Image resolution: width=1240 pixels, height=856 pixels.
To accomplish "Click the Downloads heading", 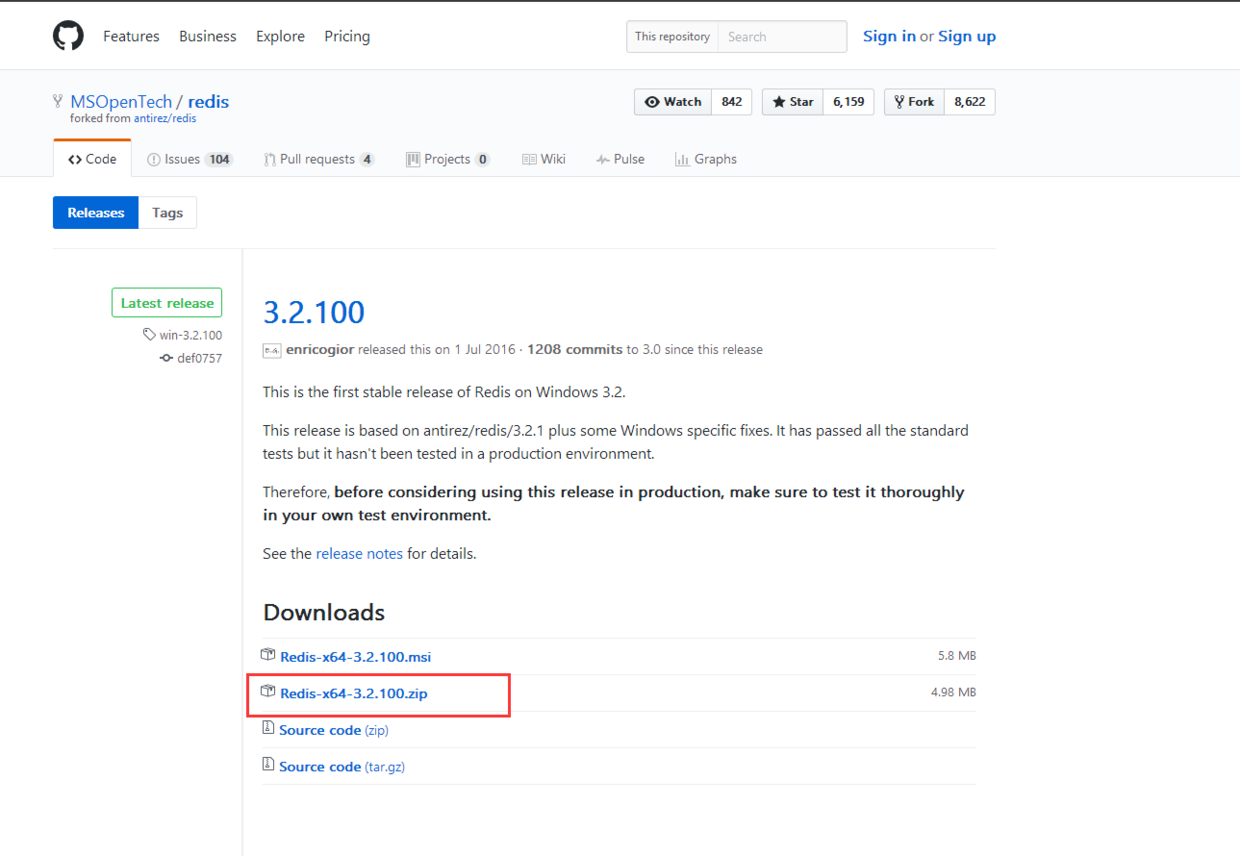I will pyautogui.click(x=324, y=612).
